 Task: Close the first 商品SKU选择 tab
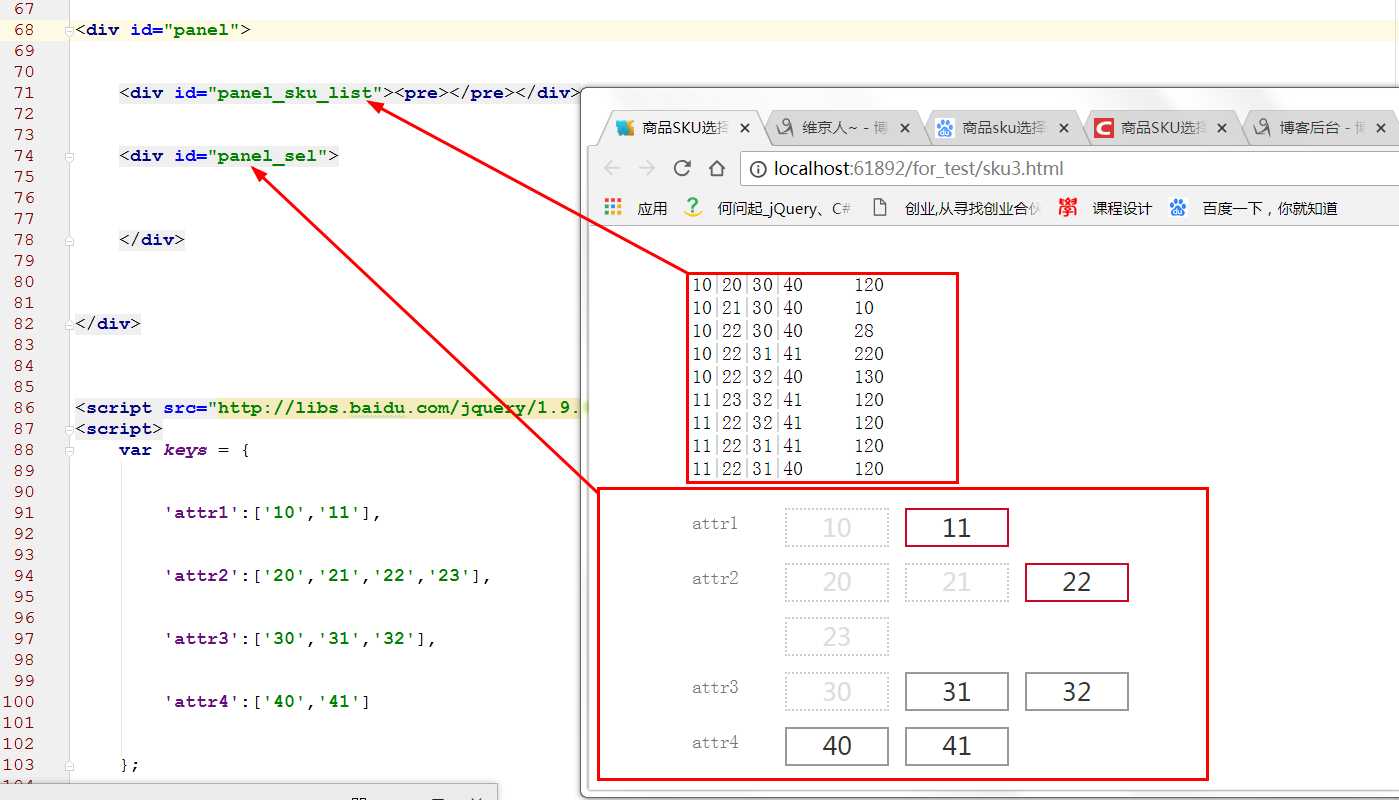point(745,128)
